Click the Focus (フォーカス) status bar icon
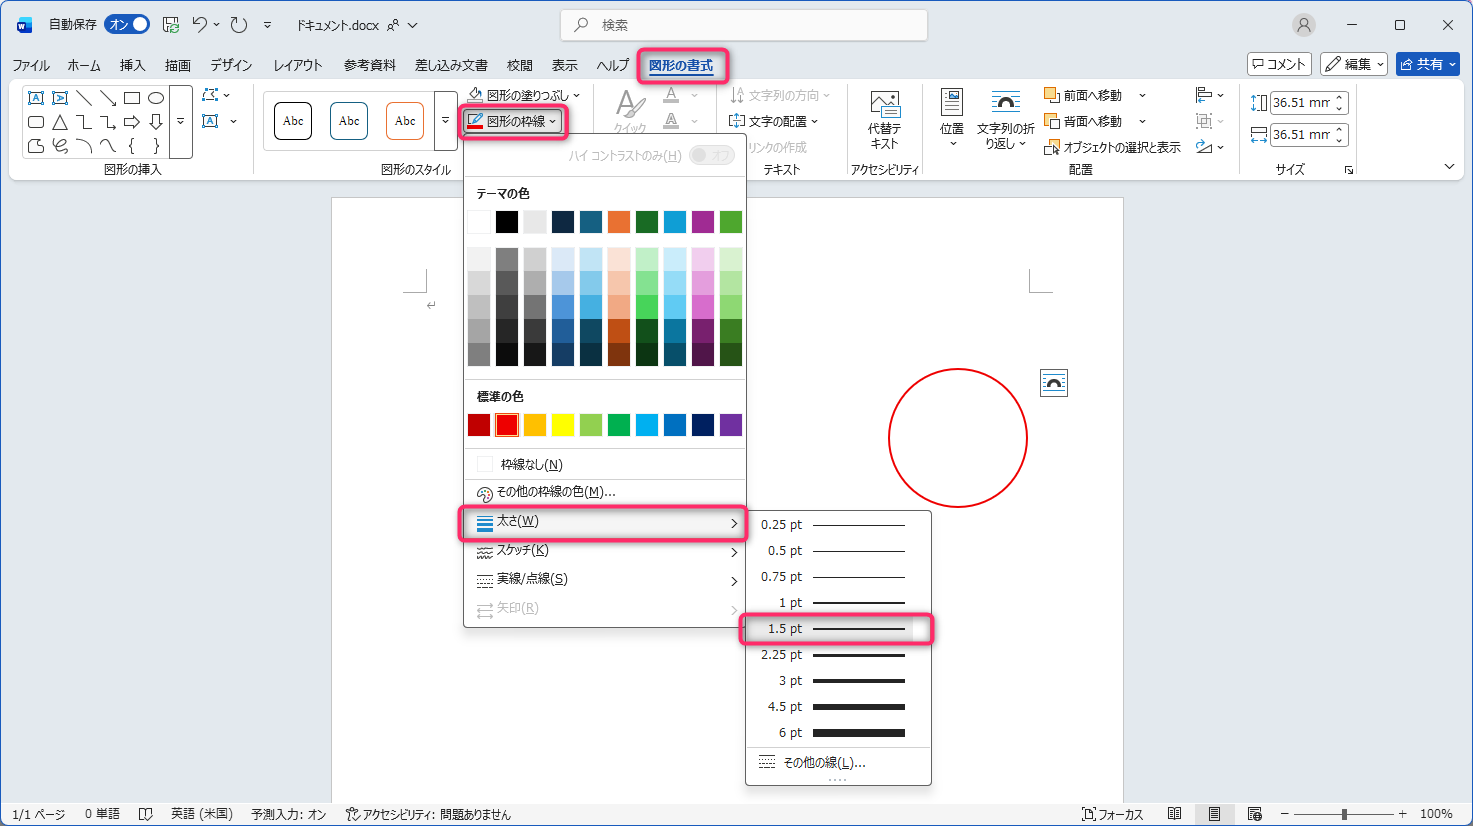1473x826 pixels. [x=1112, y=814]
